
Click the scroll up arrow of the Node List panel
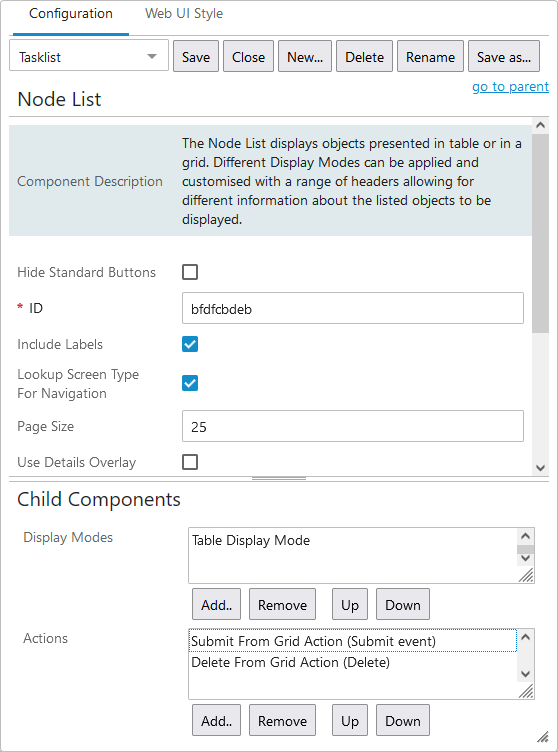coord(540,125)
